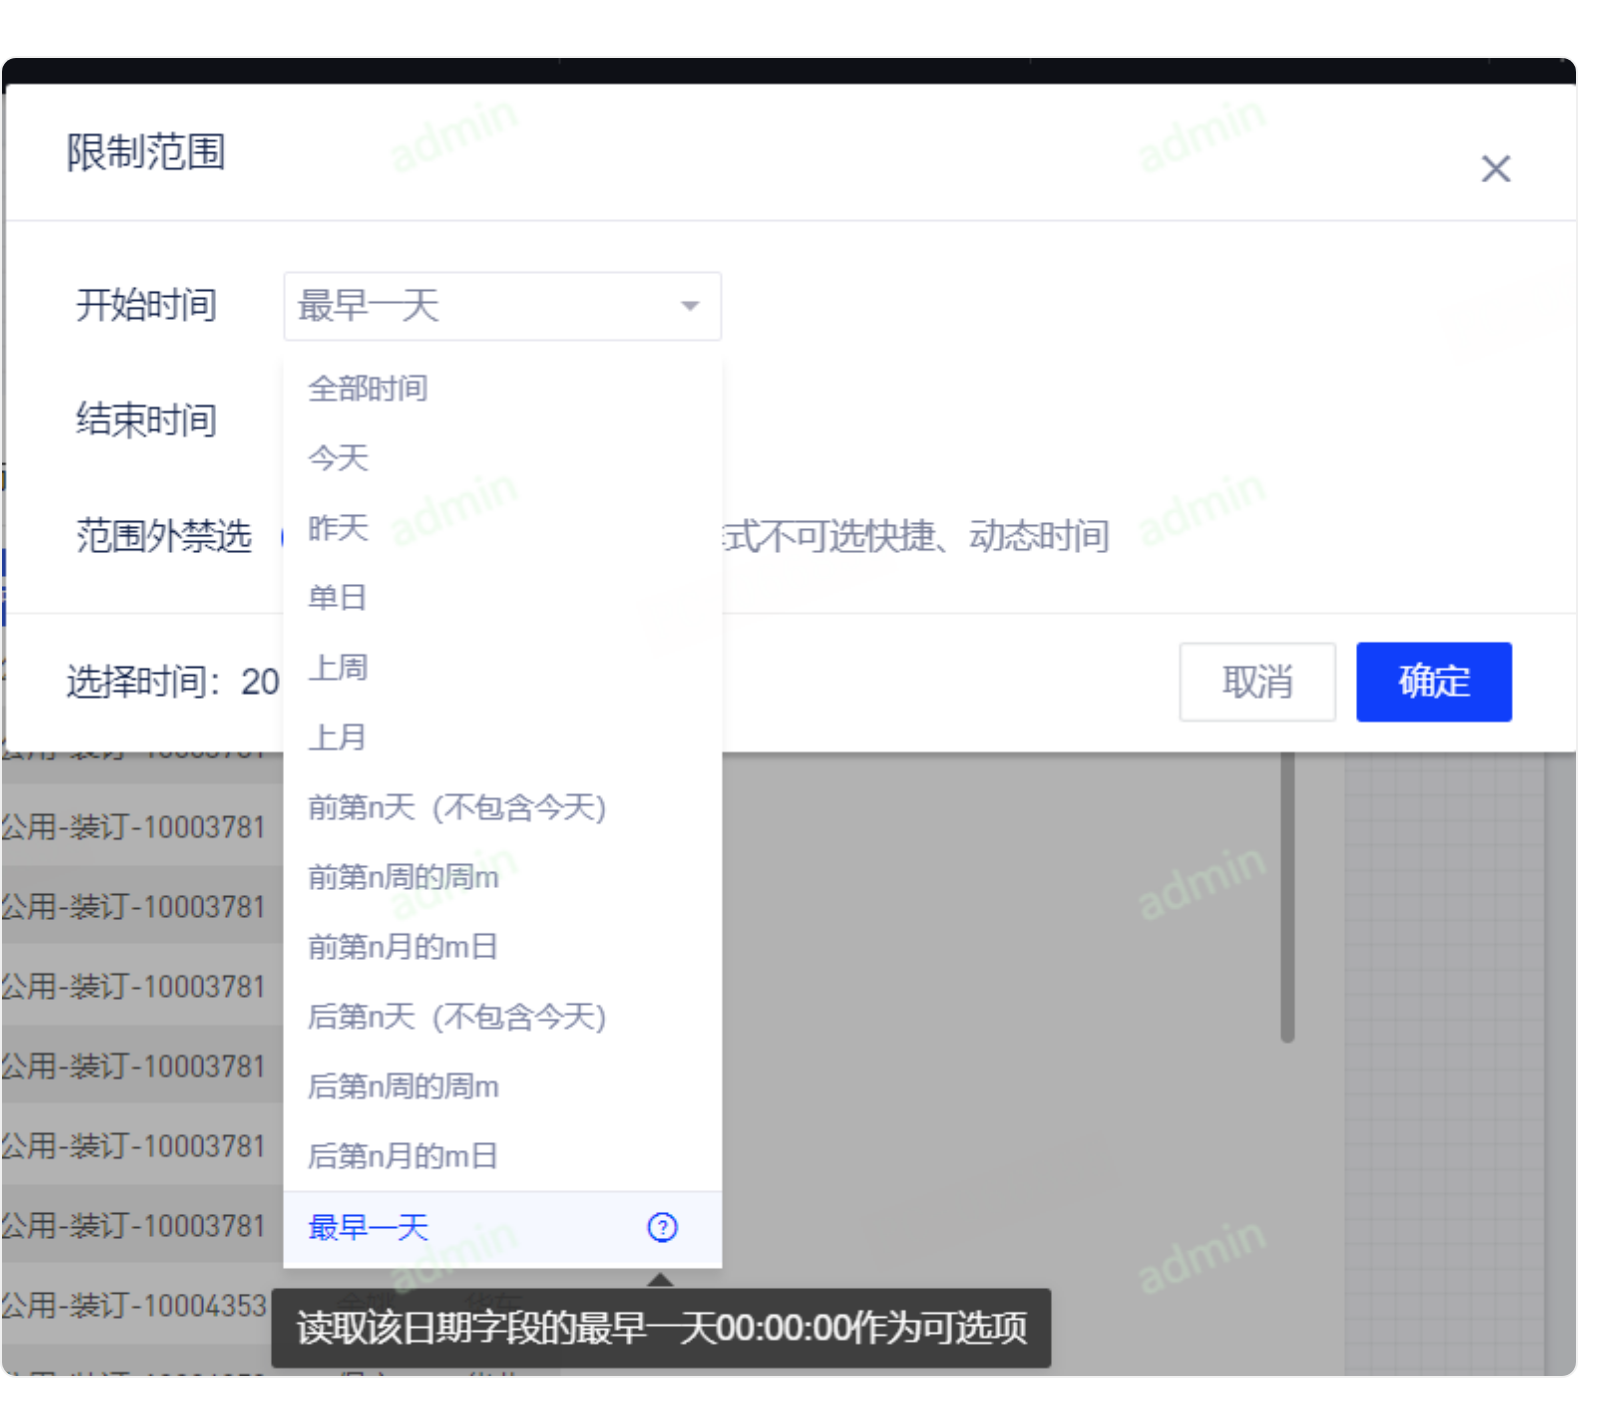Choose 今天 in the time options

(338, 458)
